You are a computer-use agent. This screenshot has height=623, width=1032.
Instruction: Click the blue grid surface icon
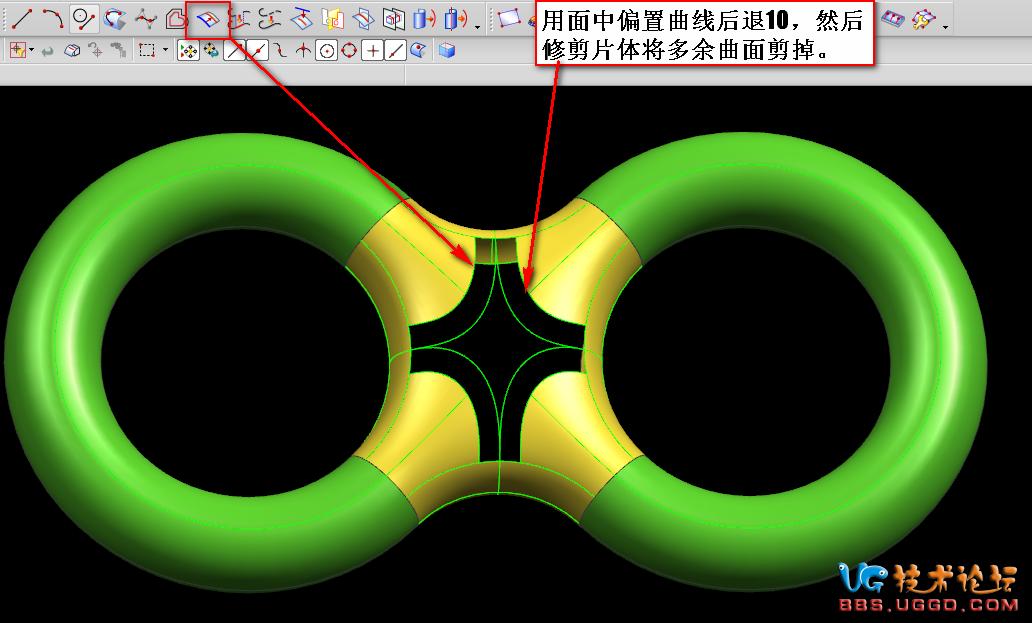892,19
